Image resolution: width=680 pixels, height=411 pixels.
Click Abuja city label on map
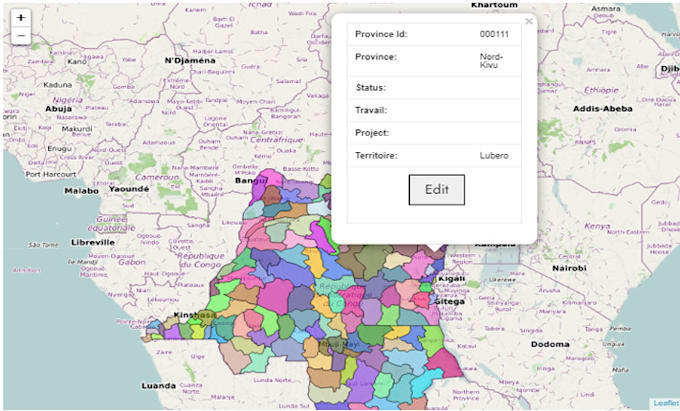click(x=59, y=108)
